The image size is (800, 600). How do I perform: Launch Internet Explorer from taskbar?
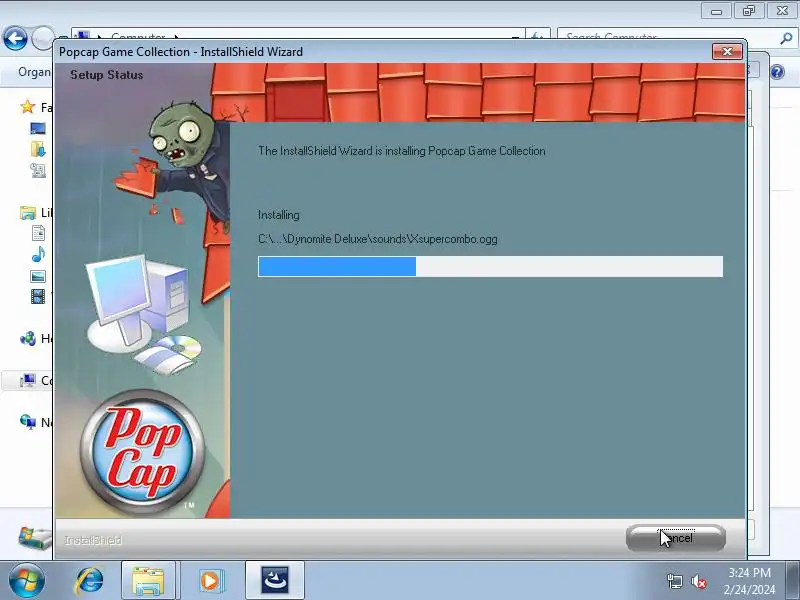click(89, 581)
